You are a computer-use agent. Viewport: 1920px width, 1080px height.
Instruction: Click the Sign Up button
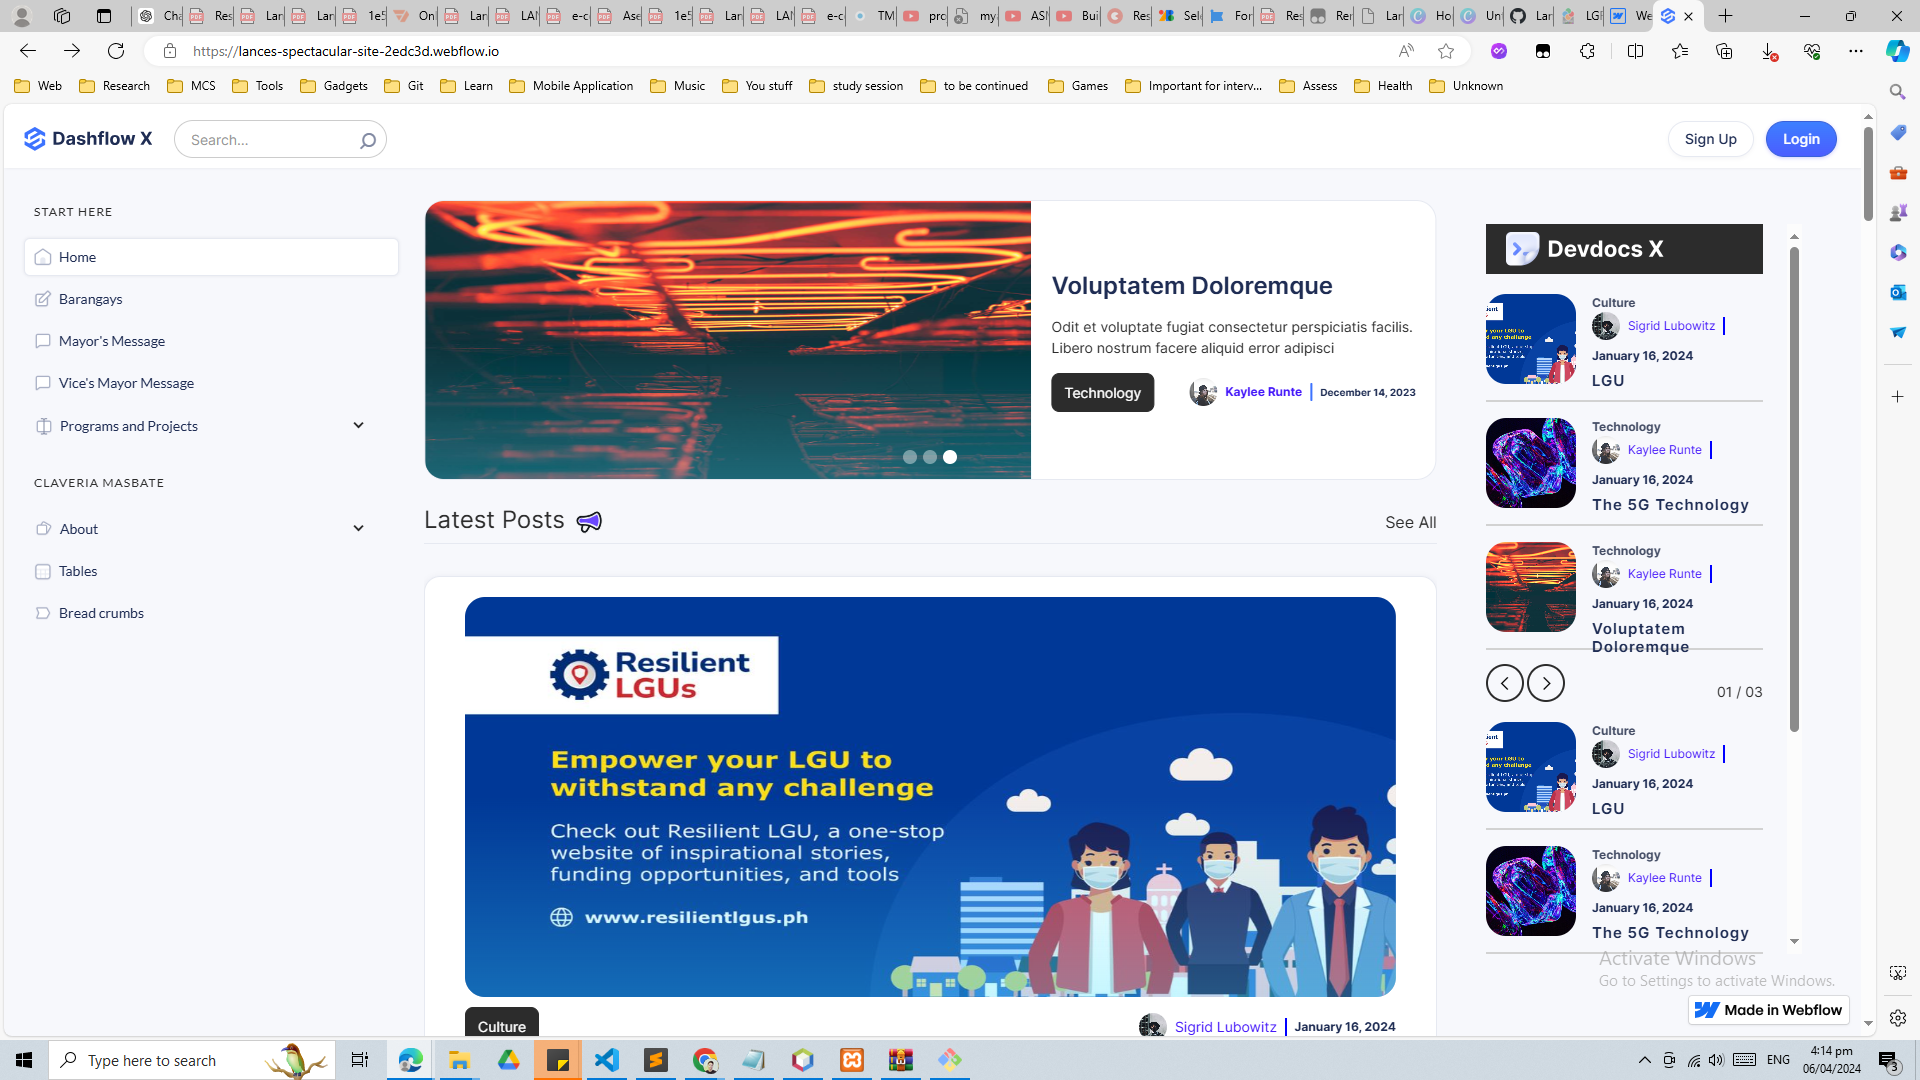pos(1709,139)
